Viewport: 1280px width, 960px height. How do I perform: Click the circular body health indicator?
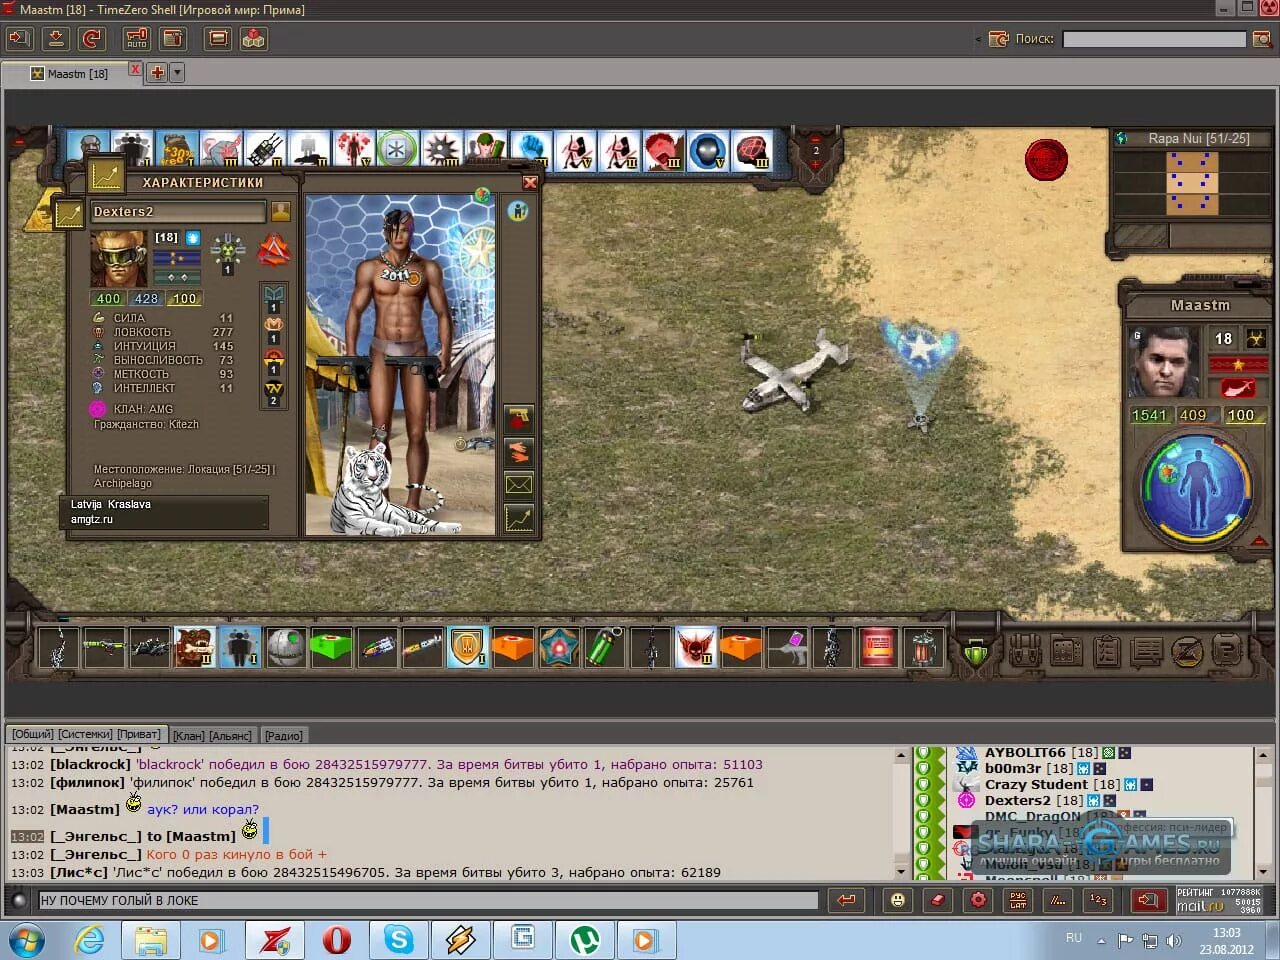pyautogui.click(x=1196, y=487)
